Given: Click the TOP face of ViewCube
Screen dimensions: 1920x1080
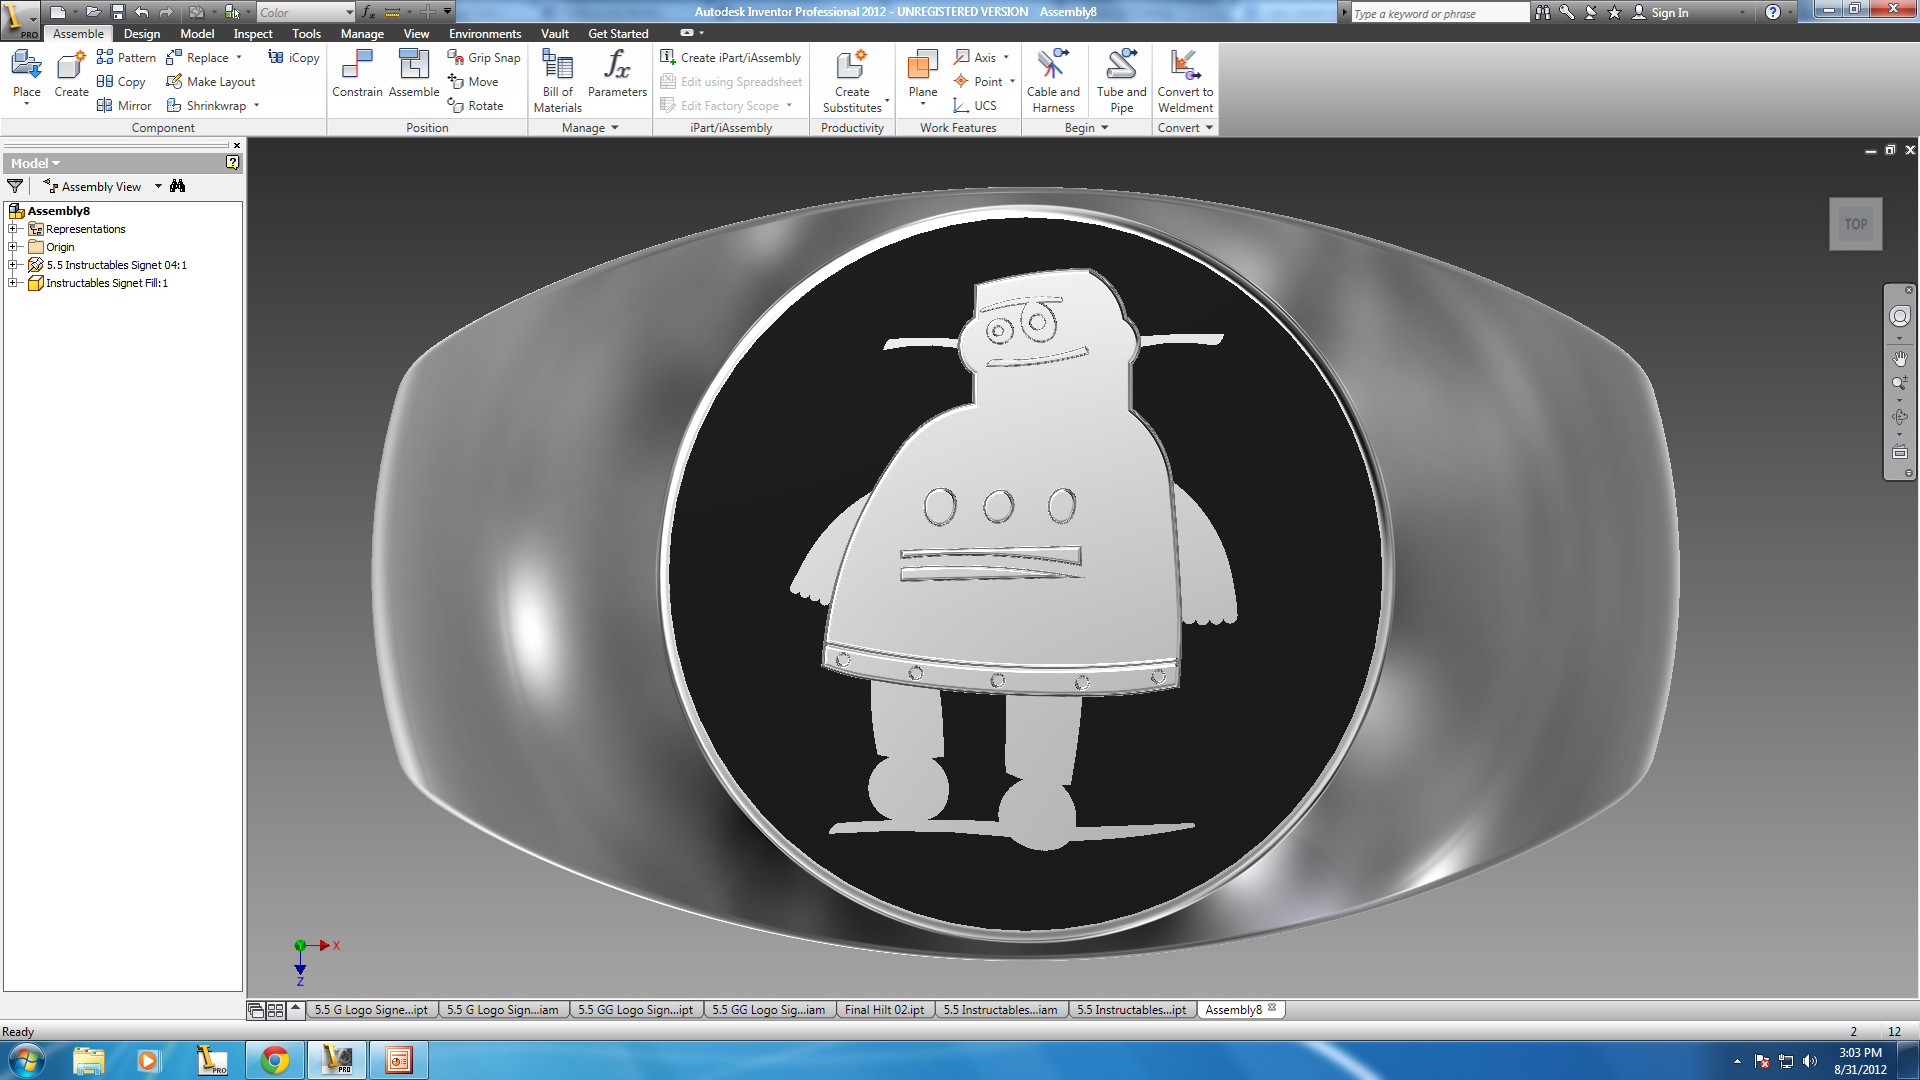Looking at the screenshot, I should tap(1855, 224).
